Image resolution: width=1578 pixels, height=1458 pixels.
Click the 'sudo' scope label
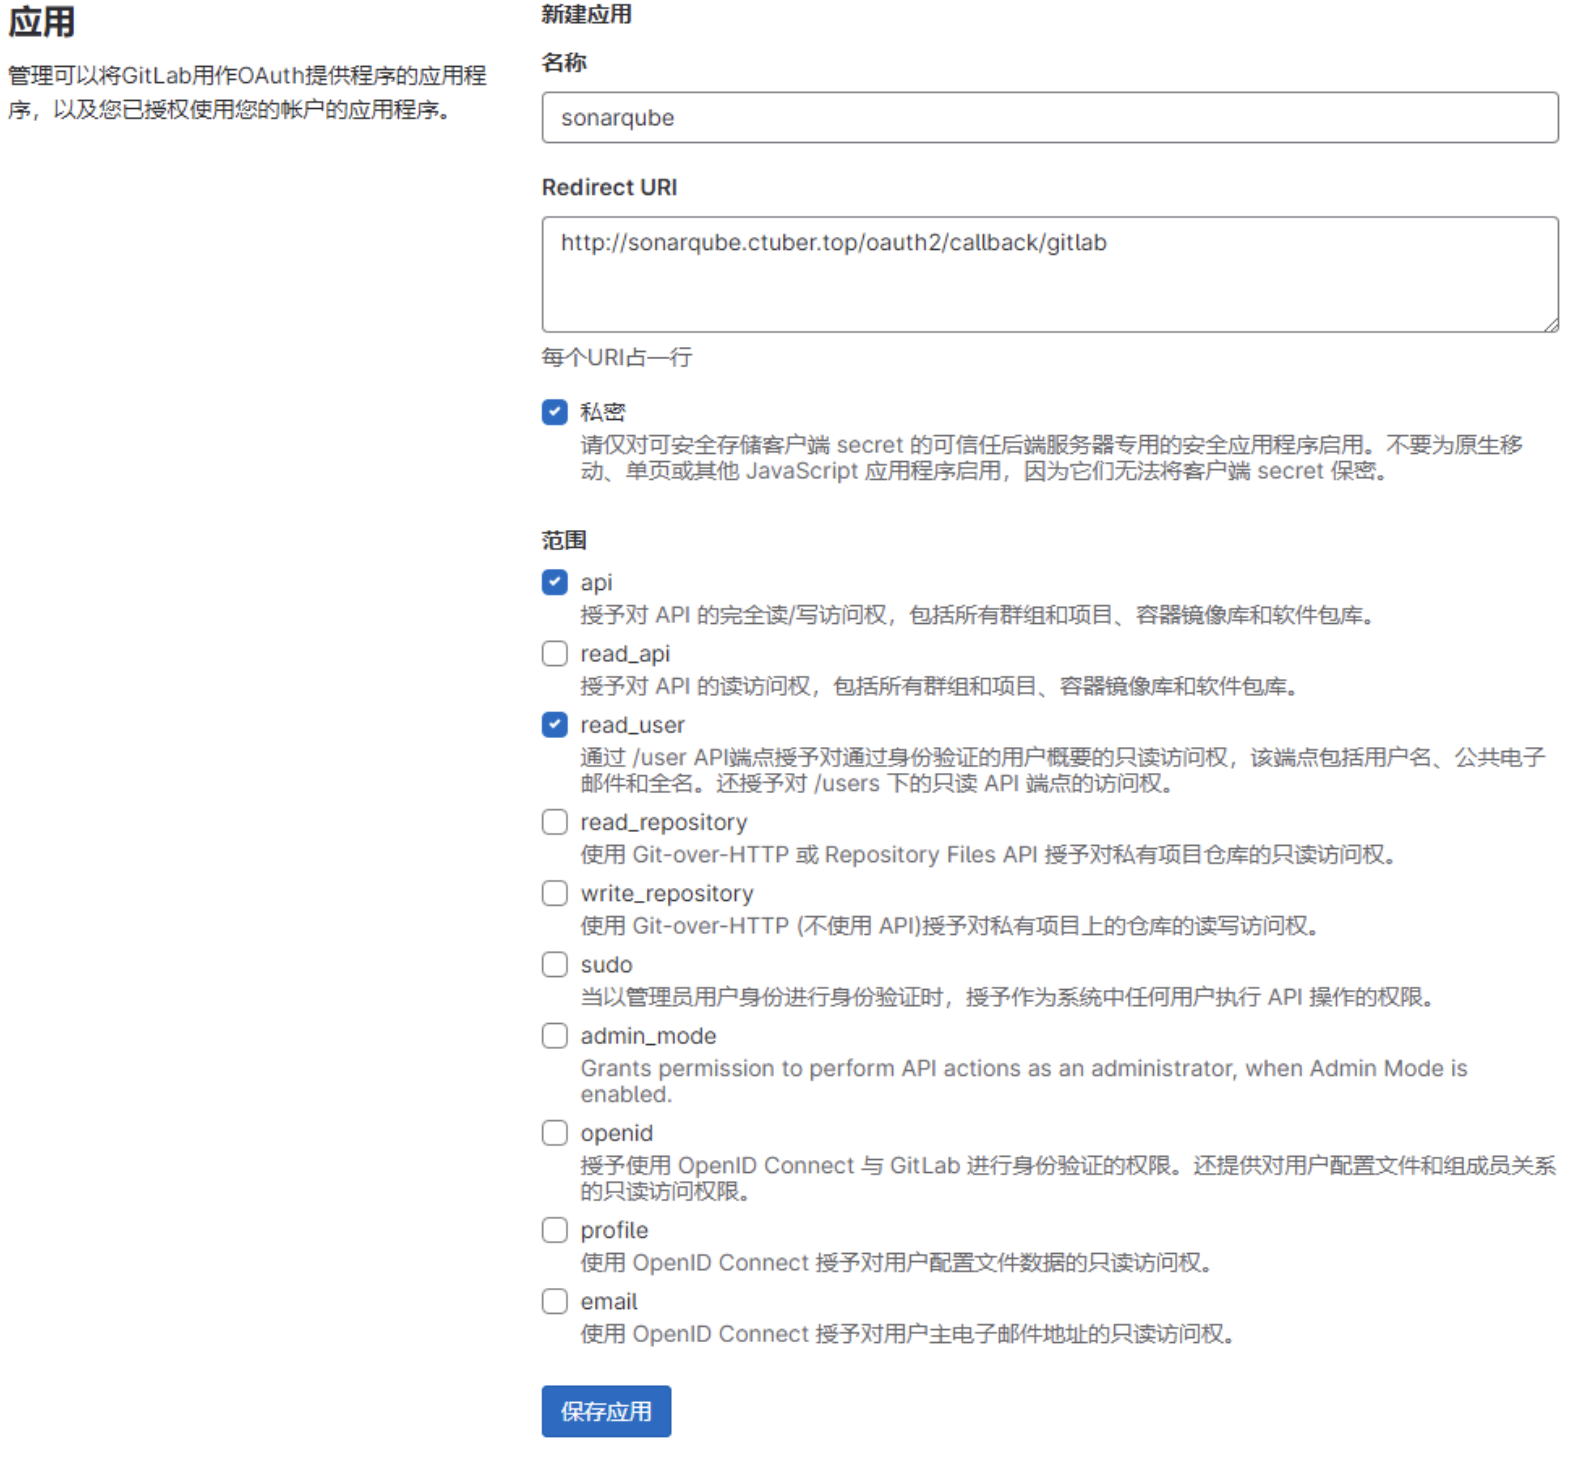[606, 965]
